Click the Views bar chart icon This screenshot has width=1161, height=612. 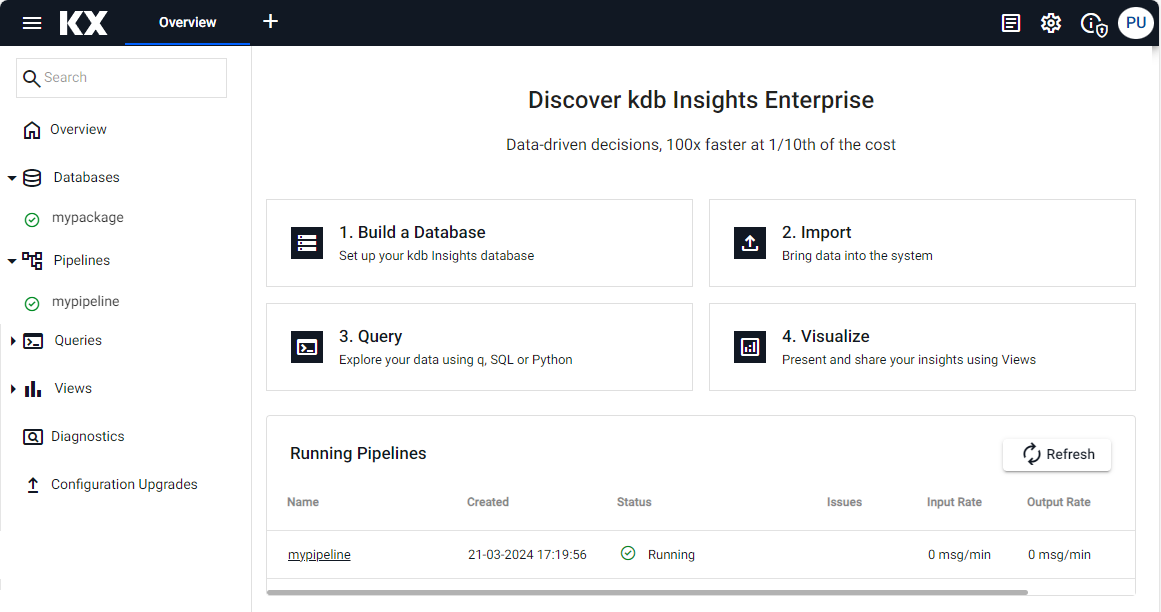click(x=33, y=389)
